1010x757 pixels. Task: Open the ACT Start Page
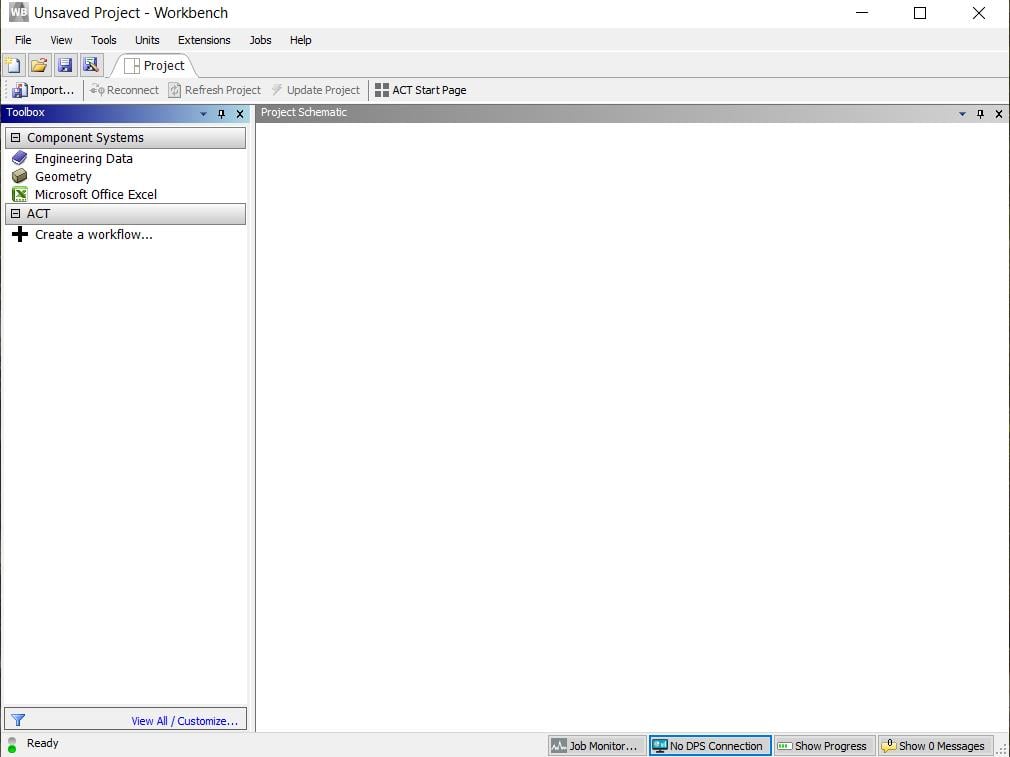421,90
